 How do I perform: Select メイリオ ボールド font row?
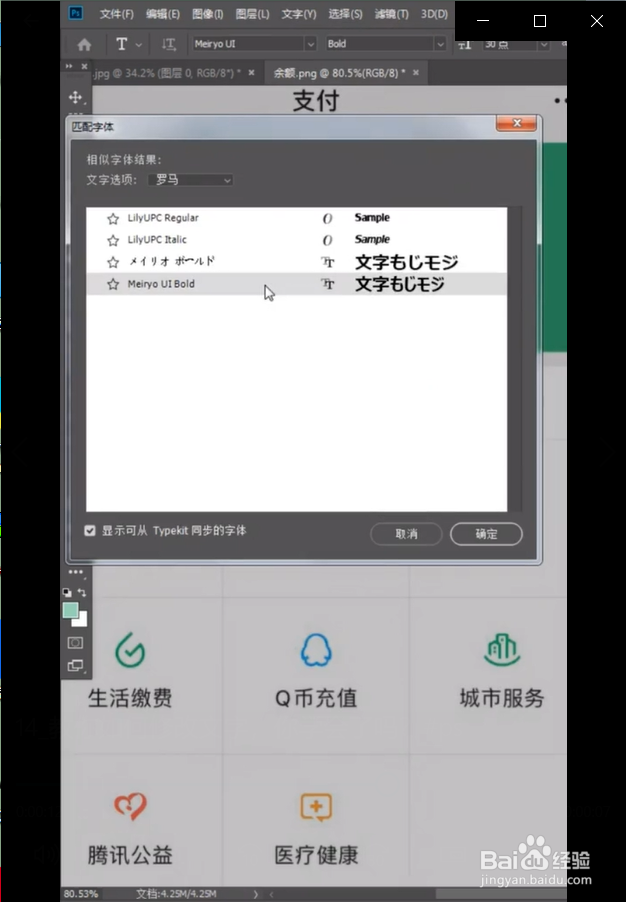pos(296,262)
